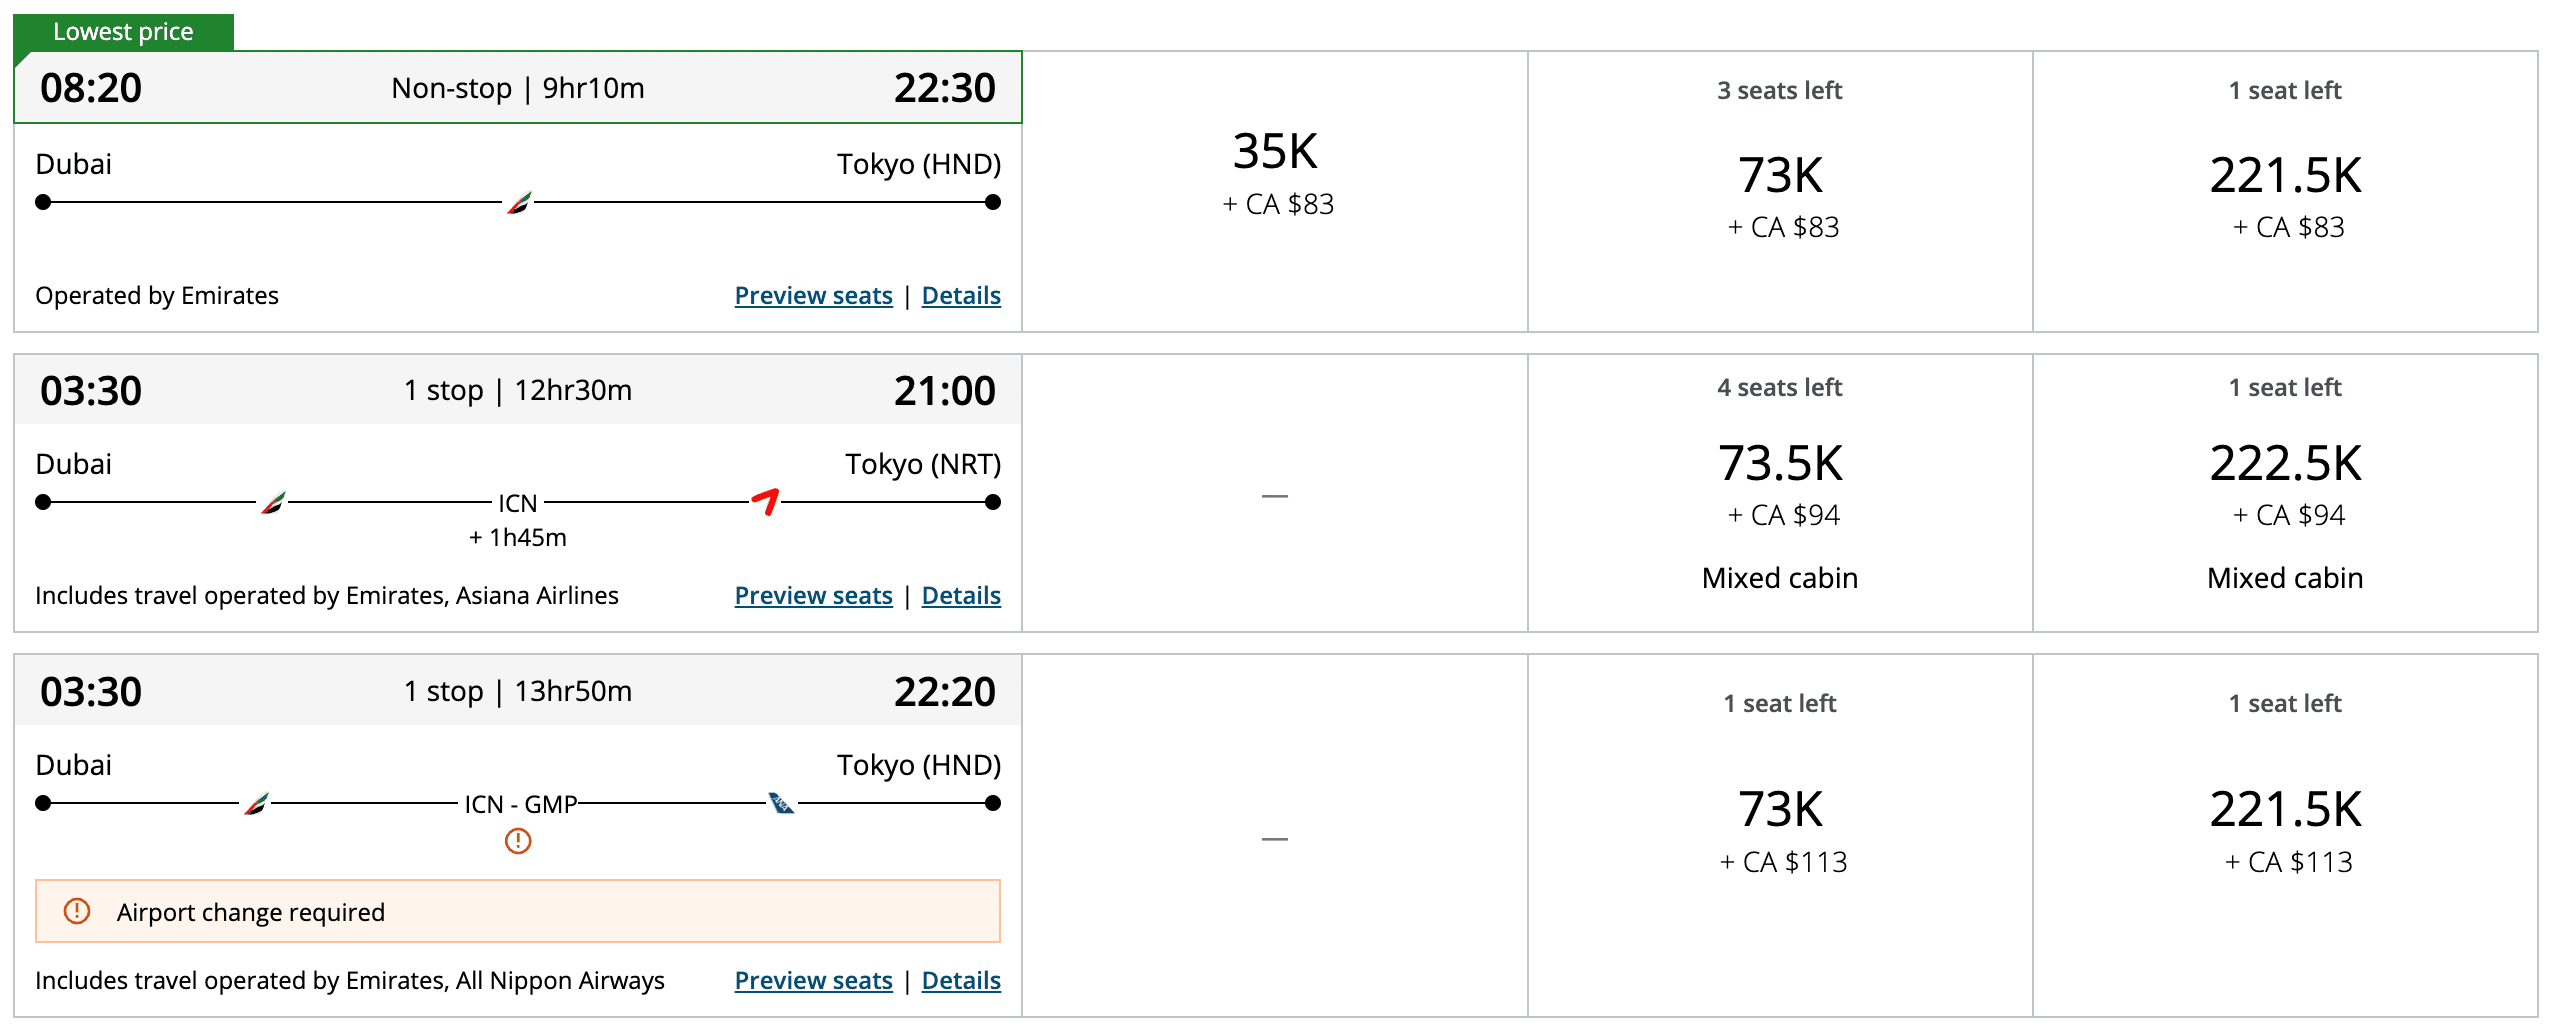Click Emirates logo on non-stop flight line
The height and width of the screenshot is (1030, 2556).
click(519, 203)
